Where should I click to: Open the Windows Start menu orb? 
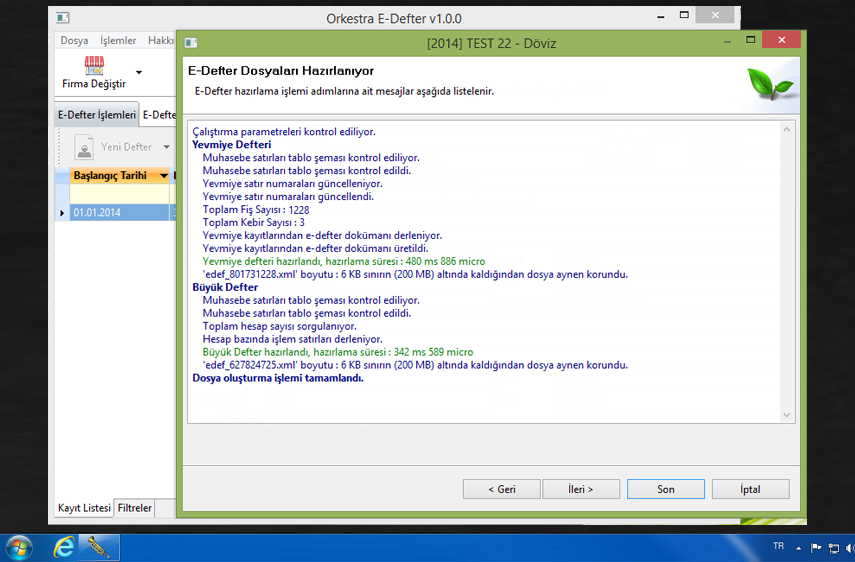pos(19,547)
